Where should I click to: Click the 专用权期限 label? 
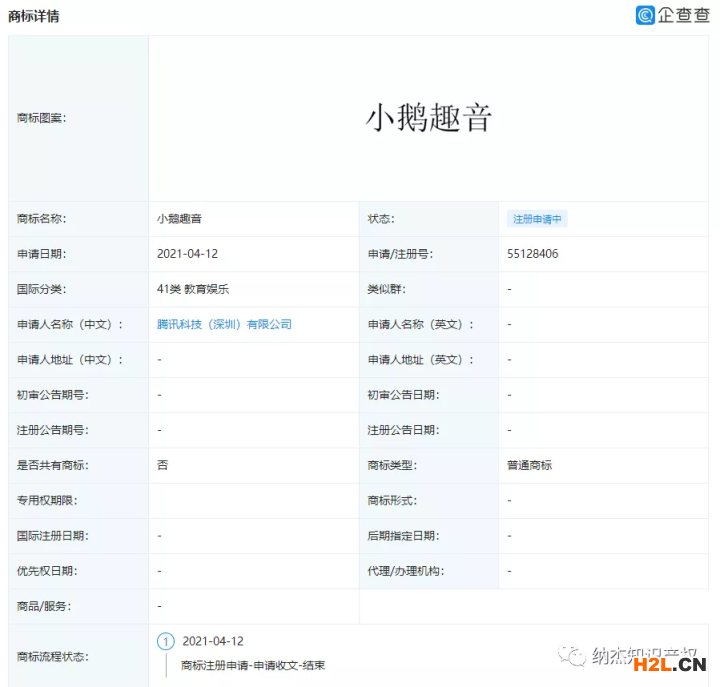click(x=47, y=500)
